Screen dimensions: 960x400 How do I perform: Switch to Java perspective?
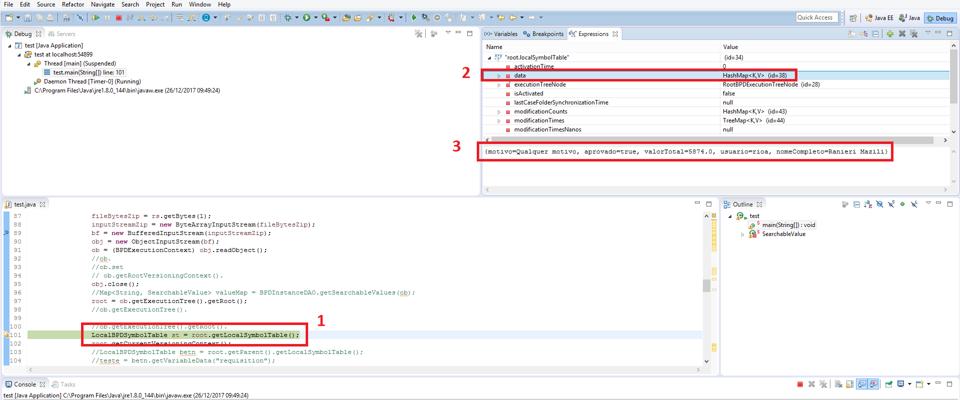pos(909,18)
